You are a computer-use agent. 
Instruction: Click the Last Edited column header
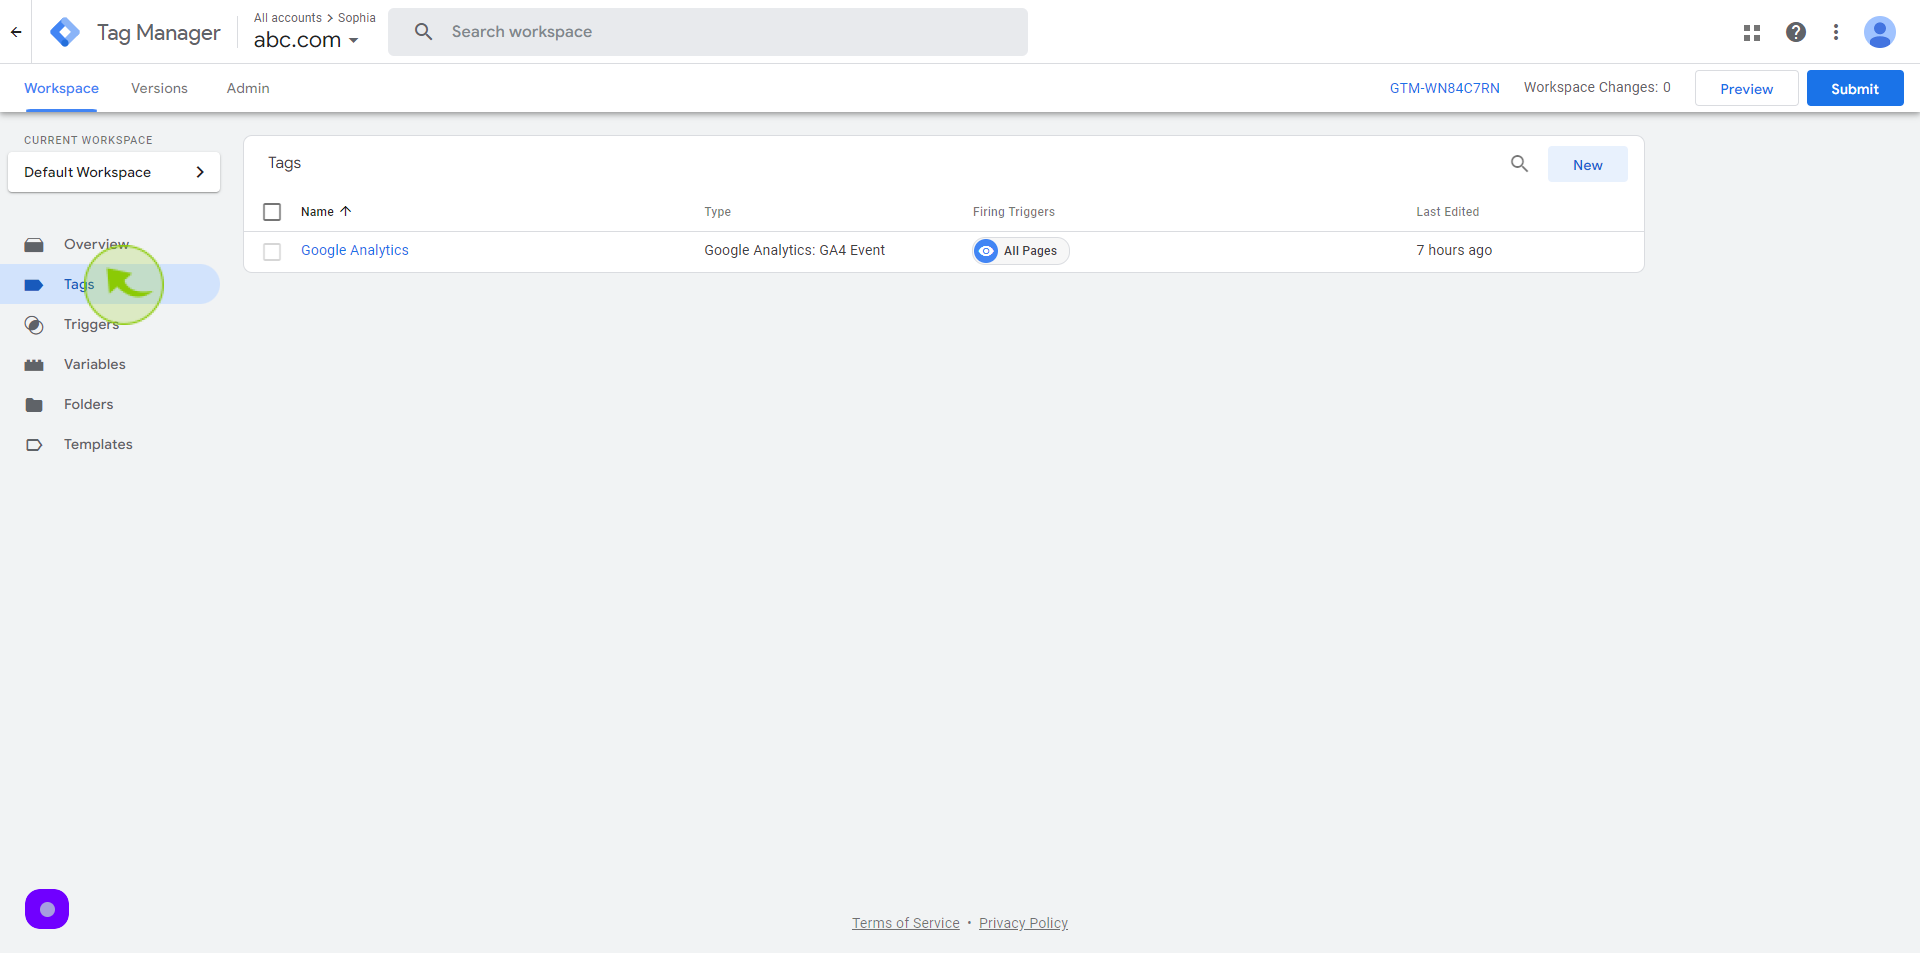coord(1447,212)
